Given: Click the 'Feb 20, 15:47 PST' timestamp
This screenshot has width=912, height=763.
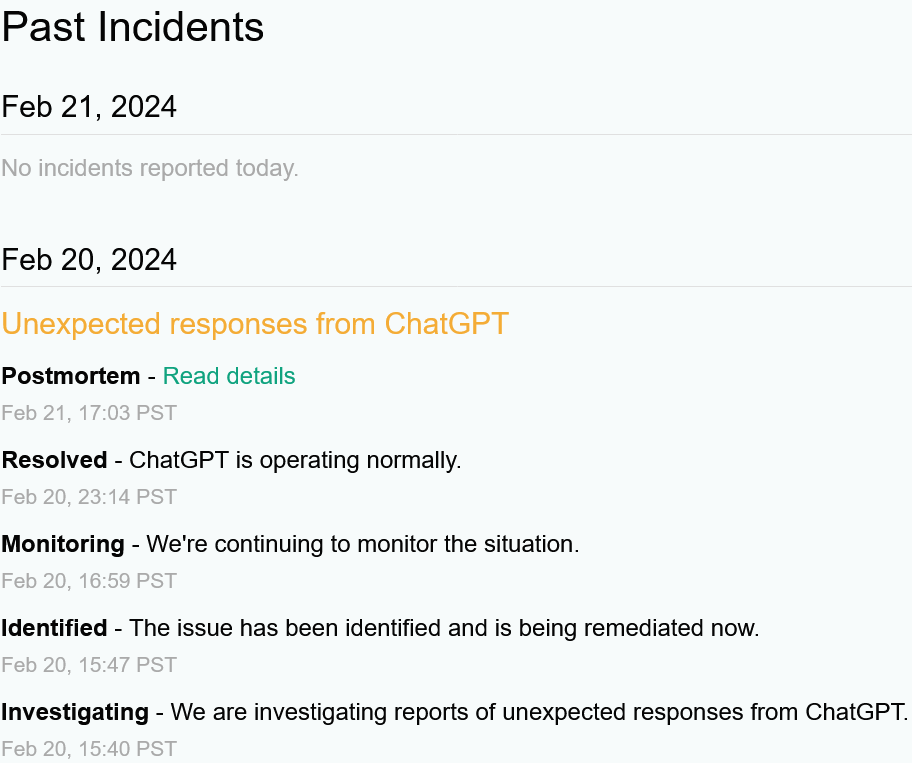Looking at the screenshot, I should (89, 665).
